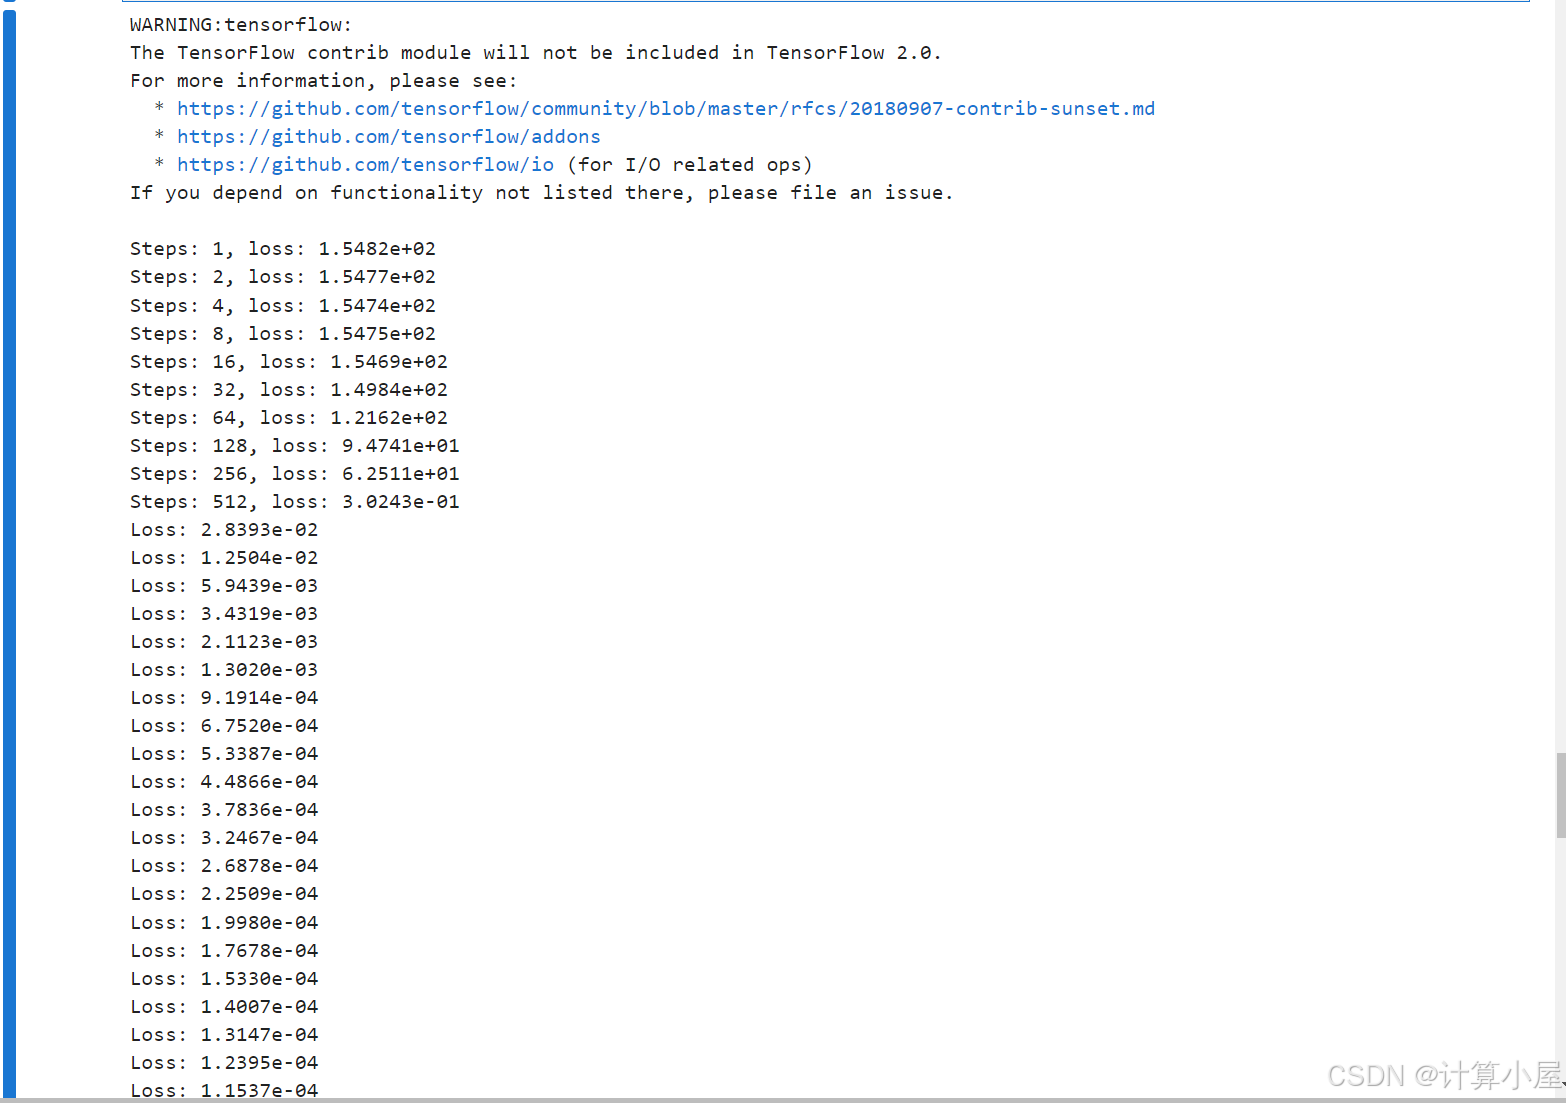Viewport: 1566px width, 1103px height.
Task: Select the line 'Steps: 8, loss: 1.5475e+02'
Action: [283, 334]
